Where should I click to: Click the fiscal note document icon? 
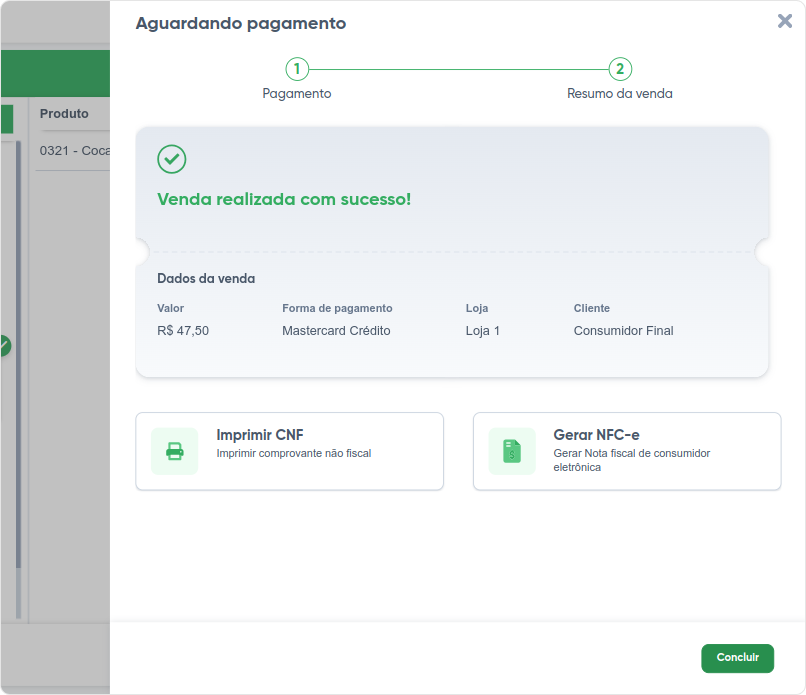[512, 451]
